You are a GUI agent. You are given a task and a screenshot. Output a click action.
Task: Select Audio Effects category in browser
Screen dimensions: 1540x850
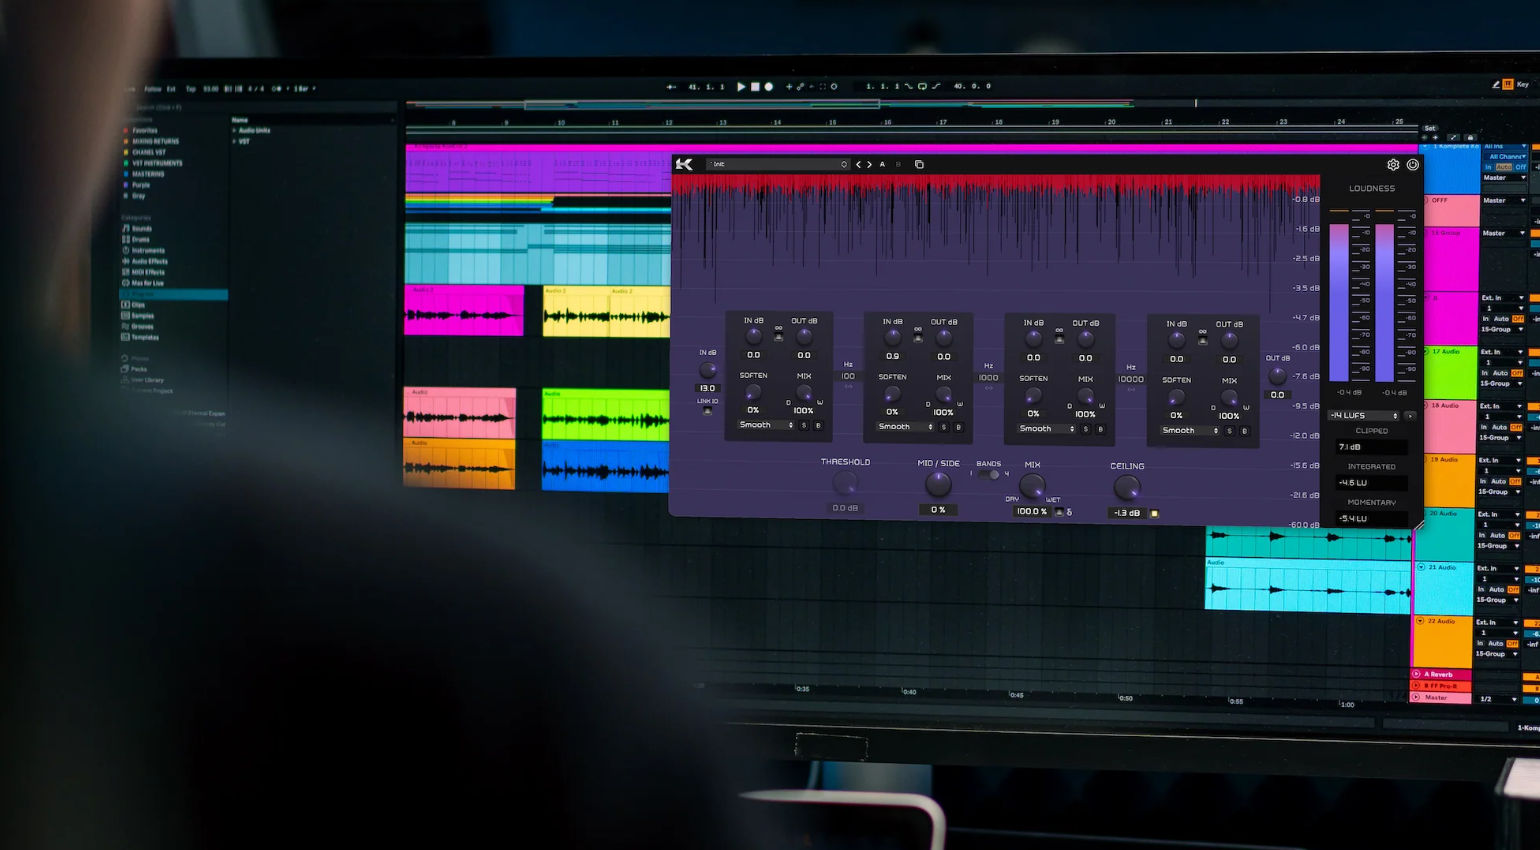click(144, 262)
